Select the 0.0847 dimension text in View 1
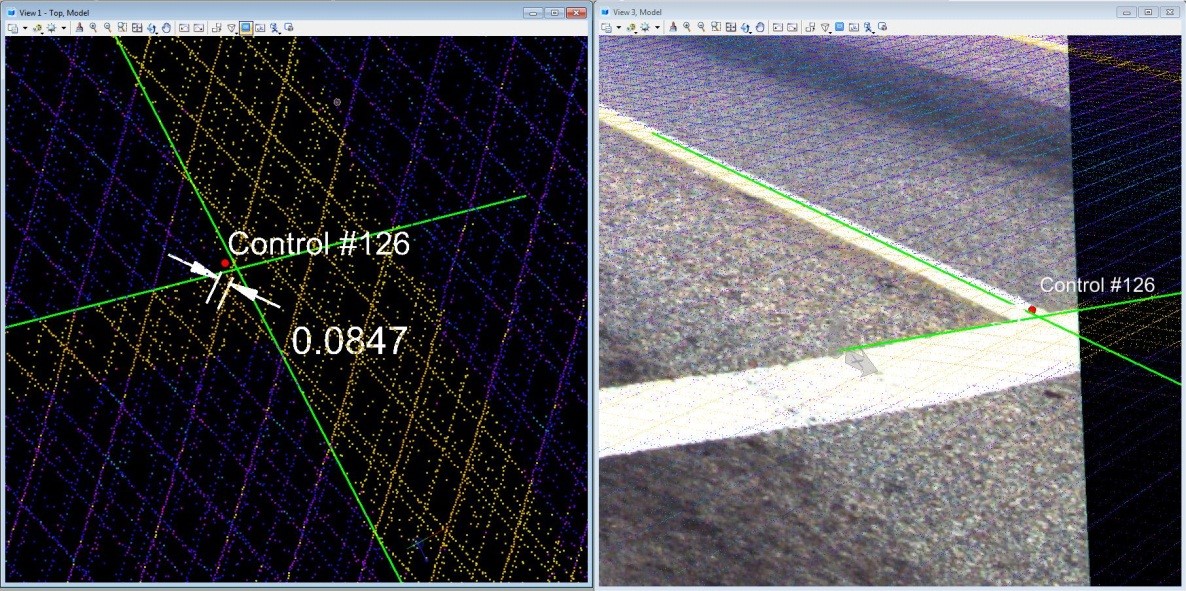This screenshot has width=1186, height=591. click(349, 342)
